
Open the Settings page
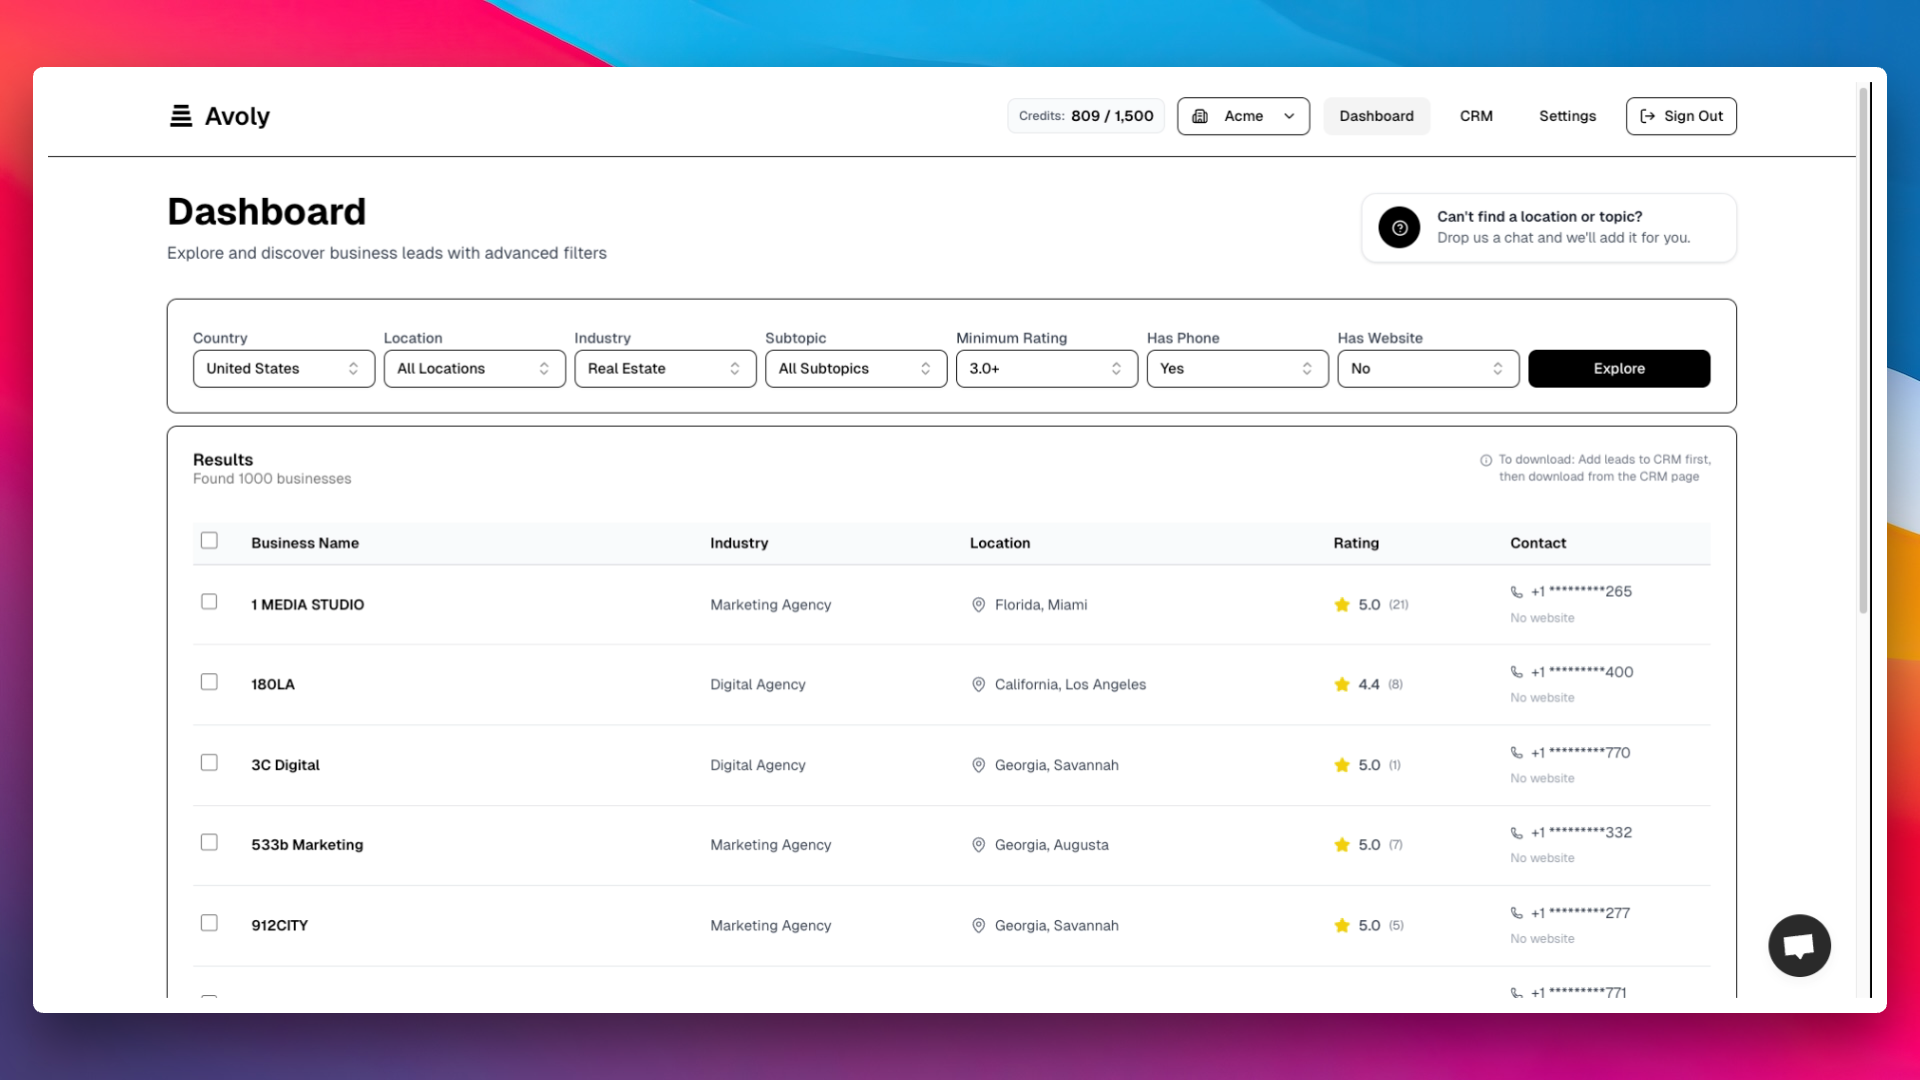[x=1567, y=116]
